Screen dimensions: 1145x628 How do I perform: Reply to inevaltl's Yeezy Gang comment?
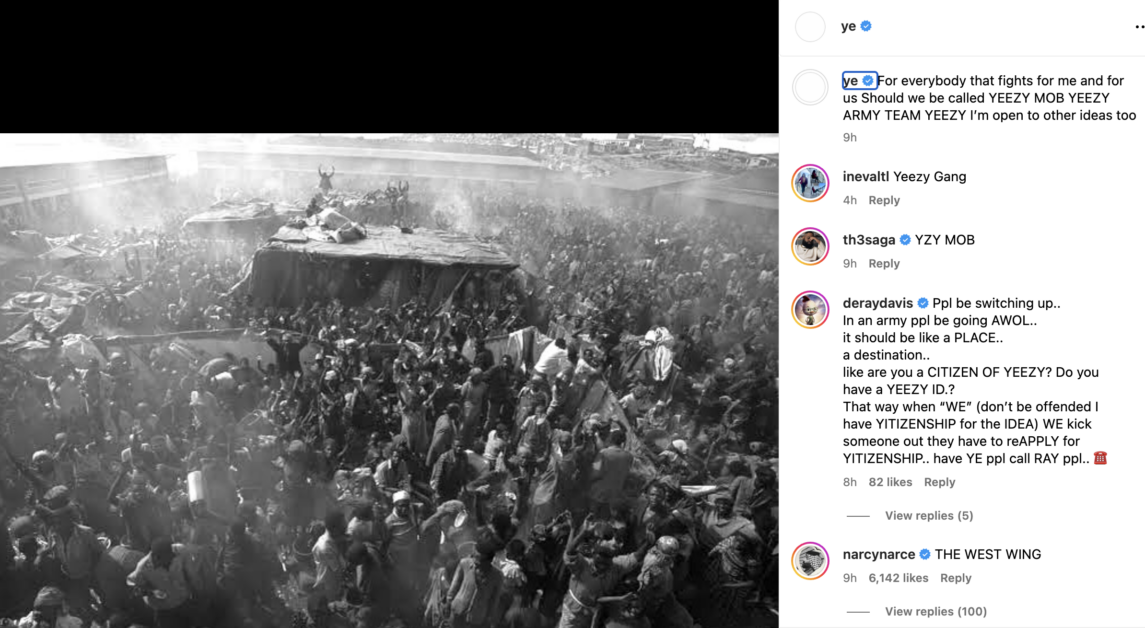coord(884,200)
